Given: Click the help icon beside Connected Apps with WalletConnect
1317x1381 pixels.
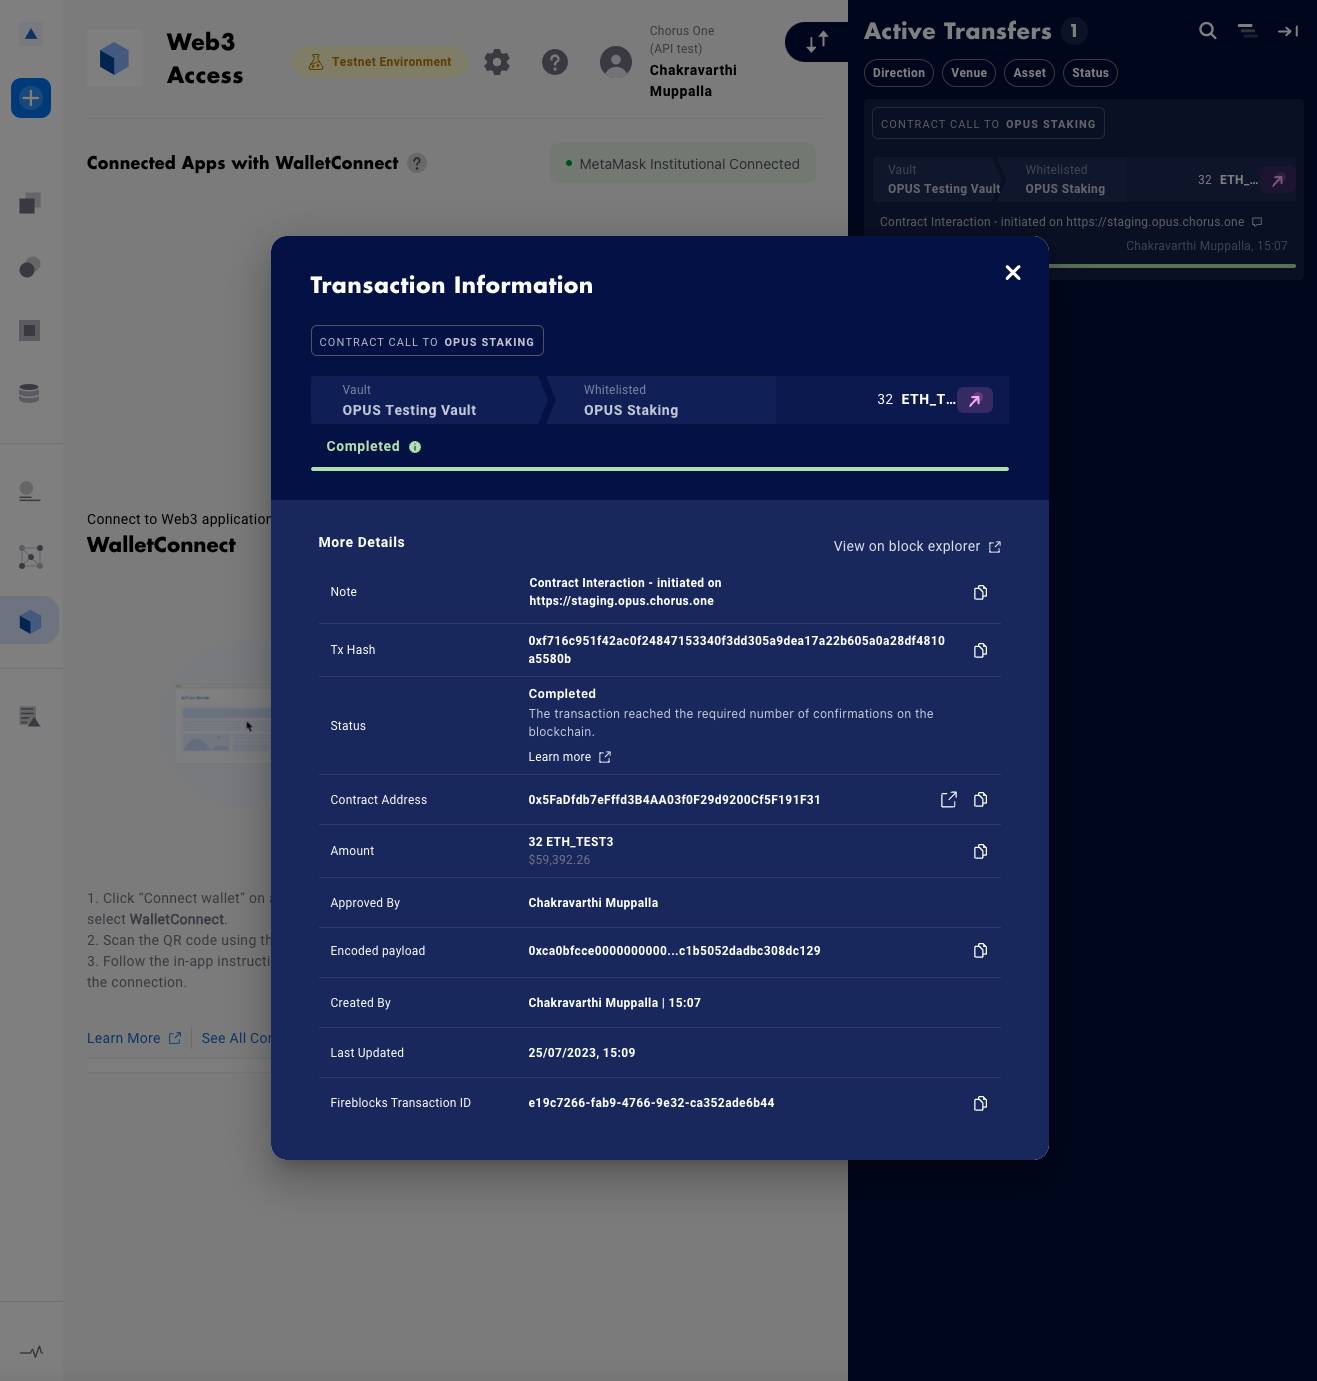Looking at the screenshot, I should [417, 163].
